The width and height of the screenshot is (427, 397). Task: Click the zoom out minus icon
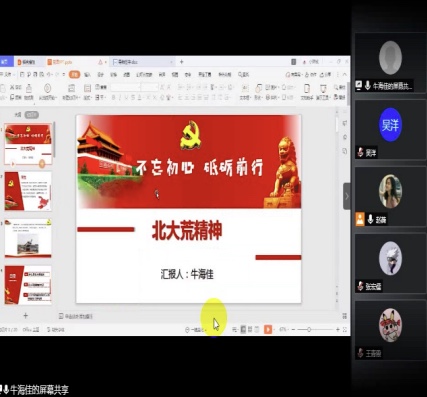(293, 329)
